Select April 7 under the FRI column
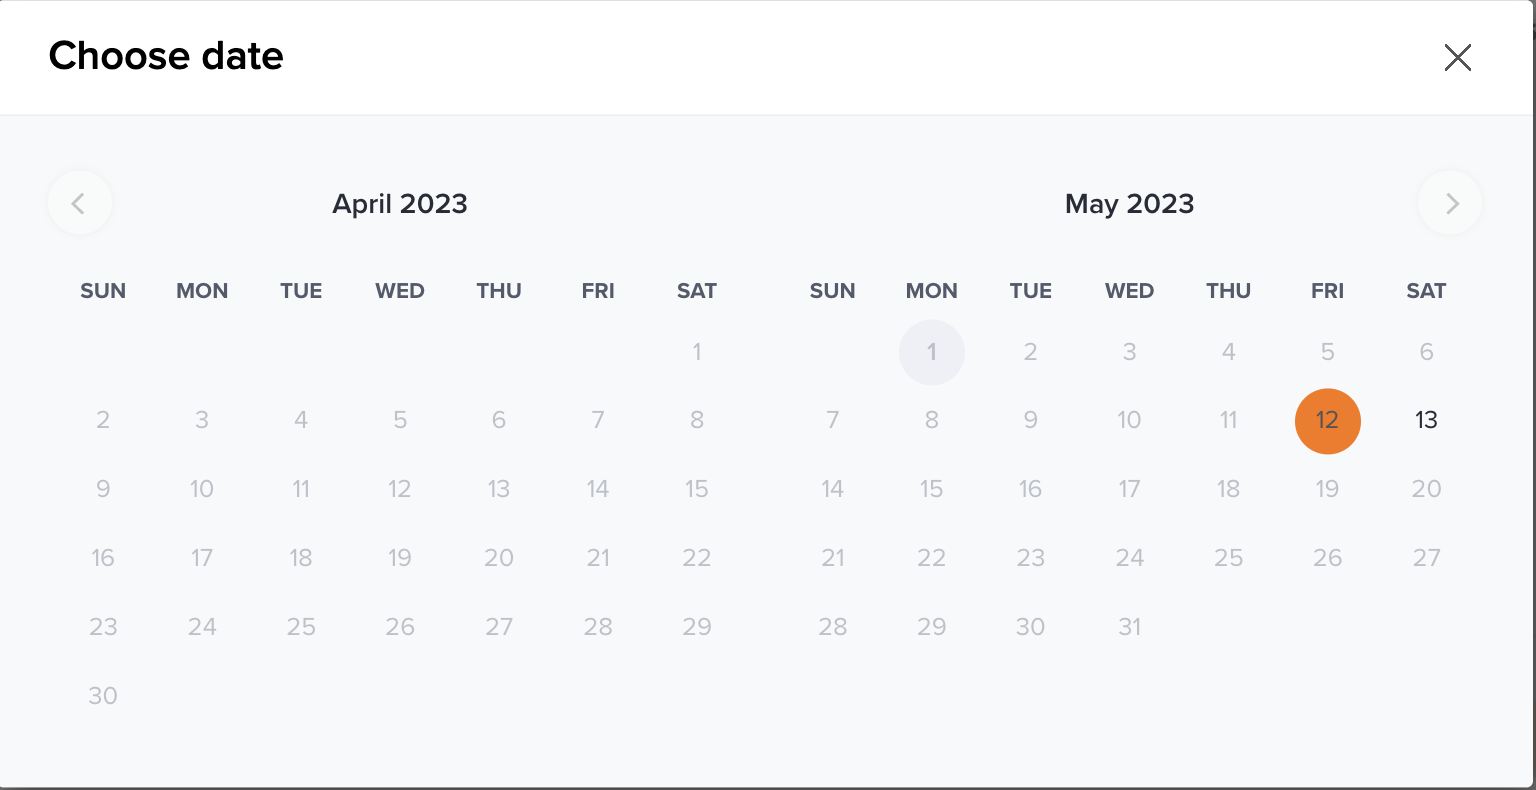 point(598,420)
